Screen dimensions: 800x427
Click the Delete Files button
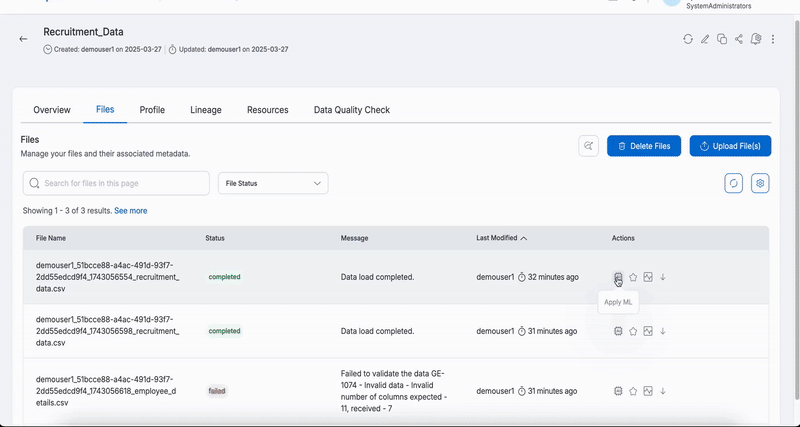point(644,146)
